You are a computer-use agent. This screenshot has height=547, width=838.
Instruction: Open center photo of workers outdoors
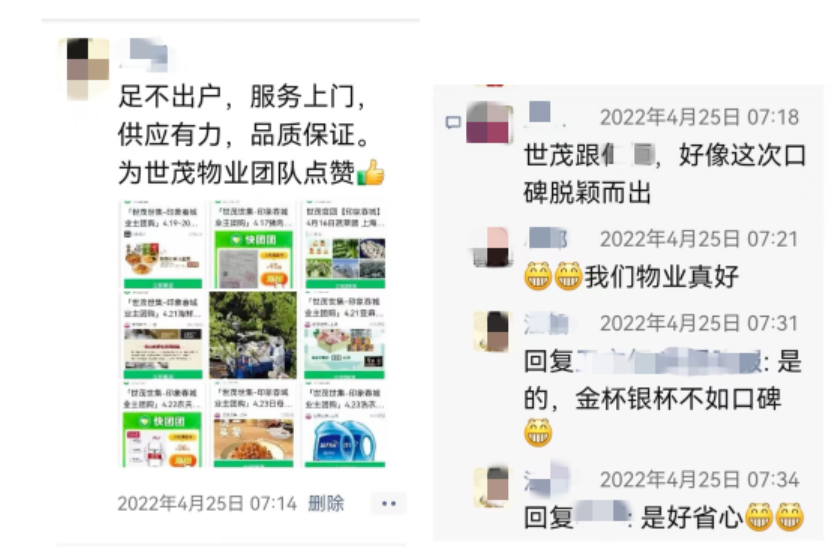253,335
